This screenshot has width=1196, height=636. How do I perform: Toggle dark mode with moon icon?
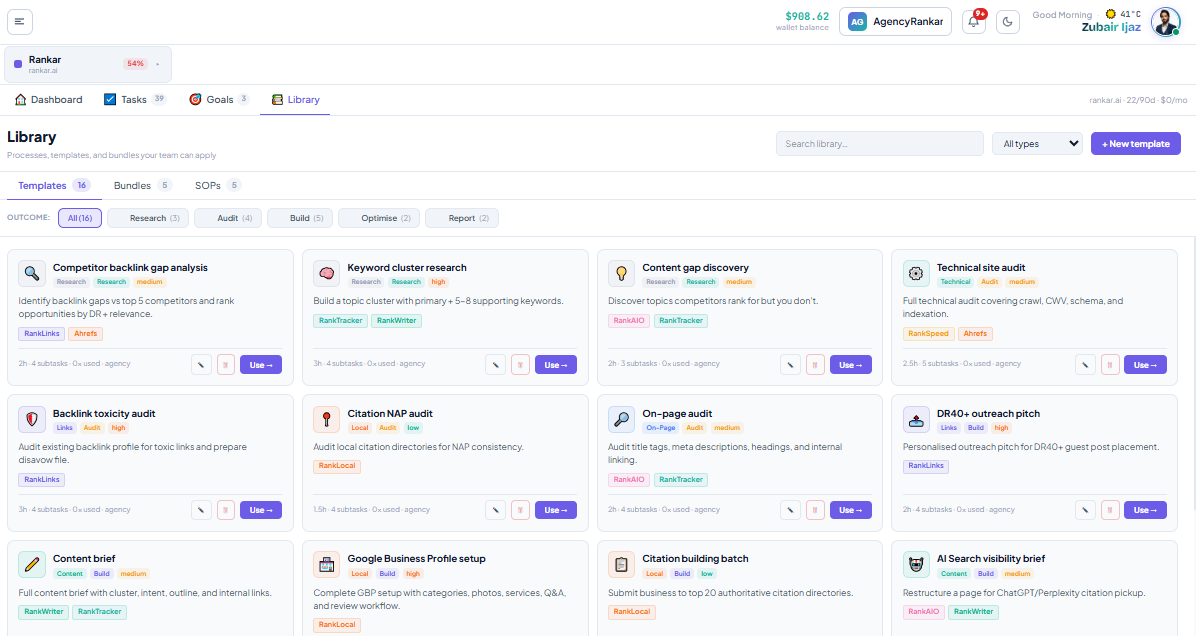[x=1008, y=21]
